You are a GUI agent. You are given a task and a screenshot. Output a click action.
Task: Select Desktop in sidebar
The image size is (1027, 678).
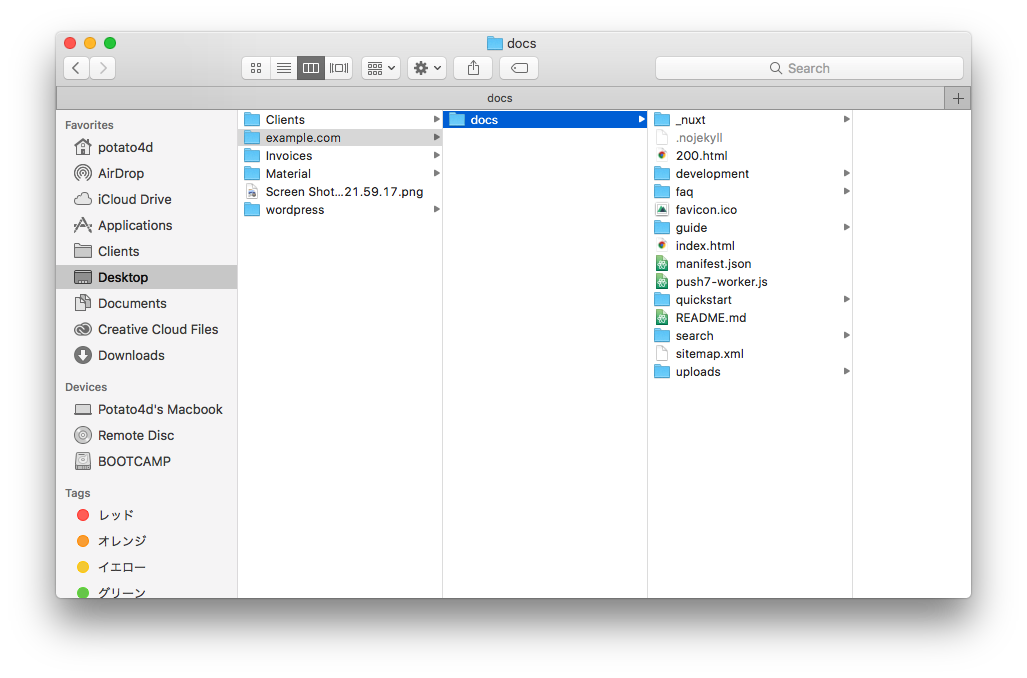pos(147,277)
